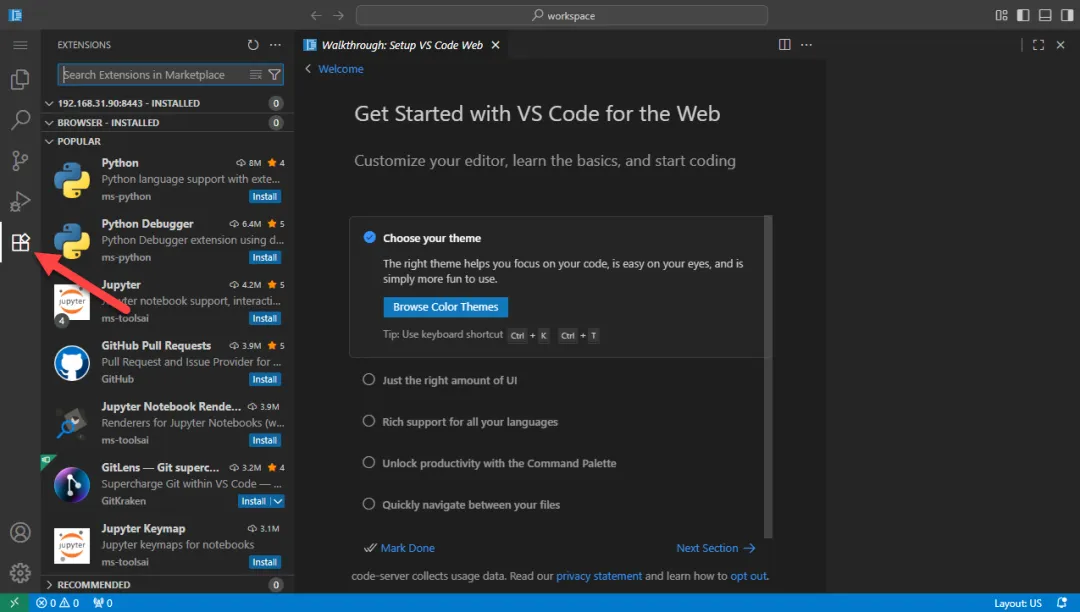Open the Source Control view

pyautogui.click(x=20, y=161)
